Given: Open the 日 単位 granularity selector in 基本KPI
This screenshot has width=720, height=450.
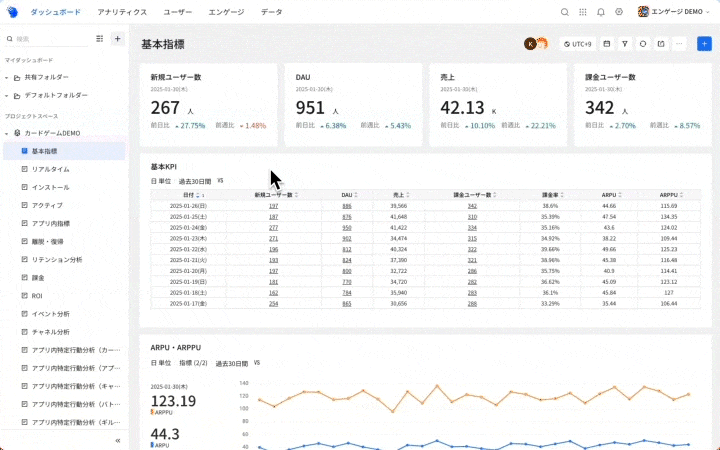Looking at the screenshot, I should (161, 181).
